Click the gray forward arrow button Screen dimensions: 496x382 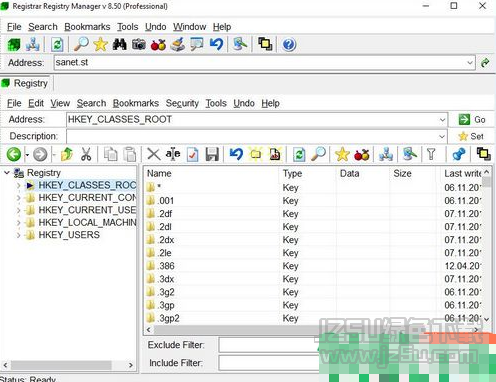pyautogui.click(x=40, y=154)
